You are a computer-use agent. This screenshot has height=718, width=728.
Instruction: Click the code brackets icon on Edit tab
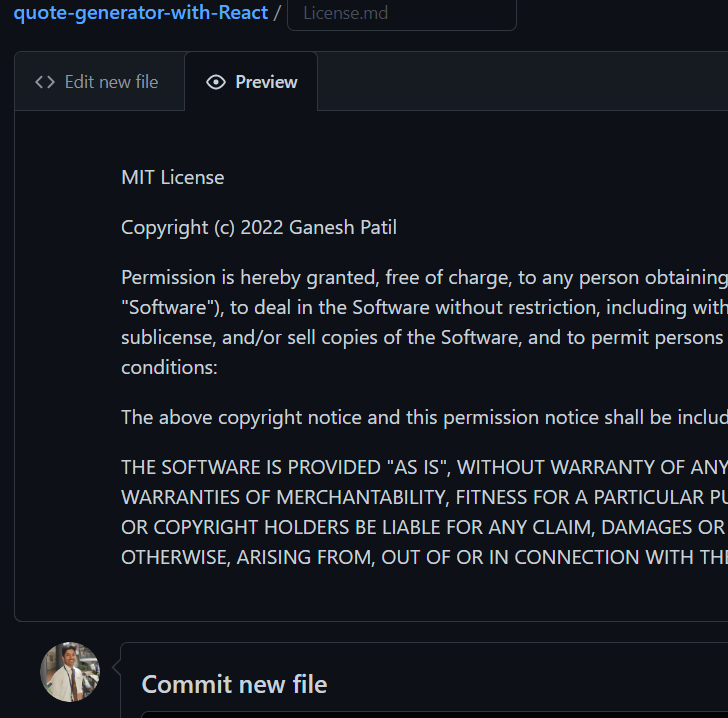pyautogui.click(x=45, y=82)
